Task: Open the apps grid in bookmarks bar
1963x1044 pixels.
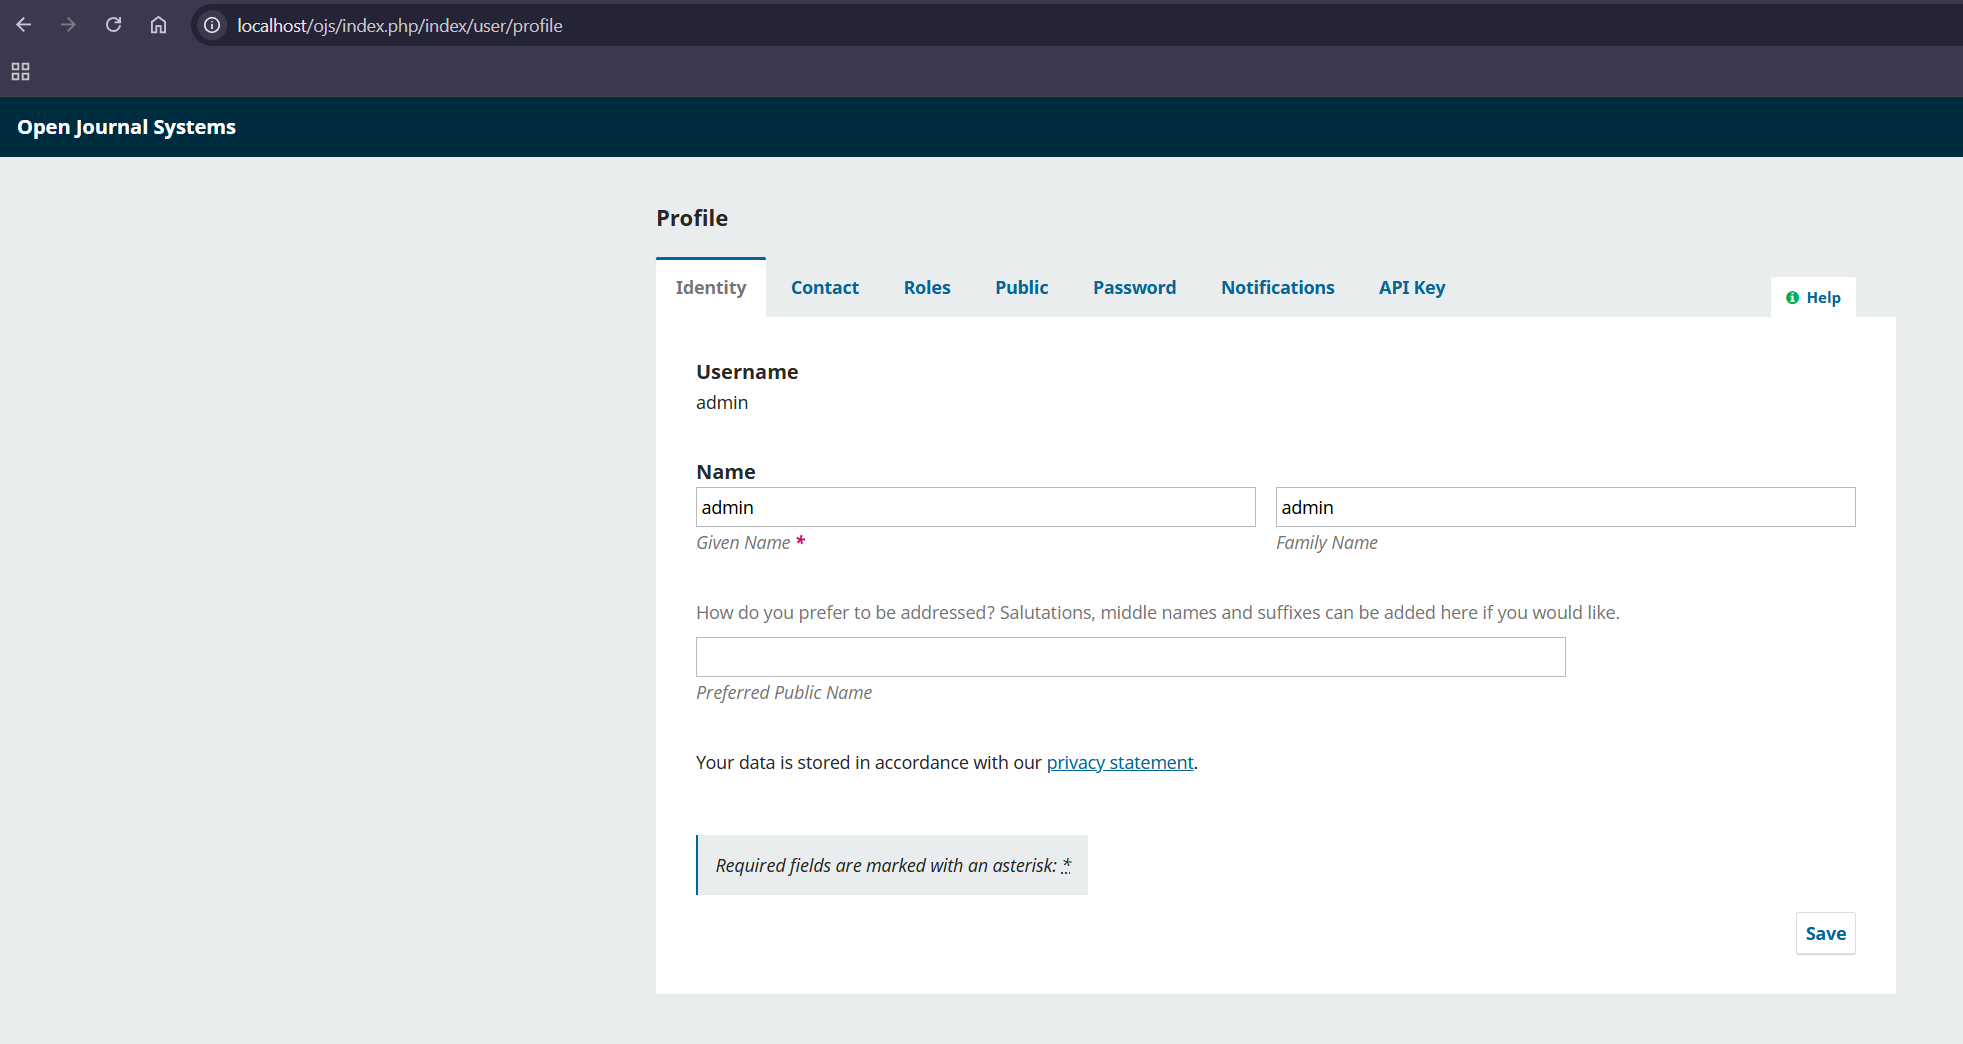Action: click(20, 72)
